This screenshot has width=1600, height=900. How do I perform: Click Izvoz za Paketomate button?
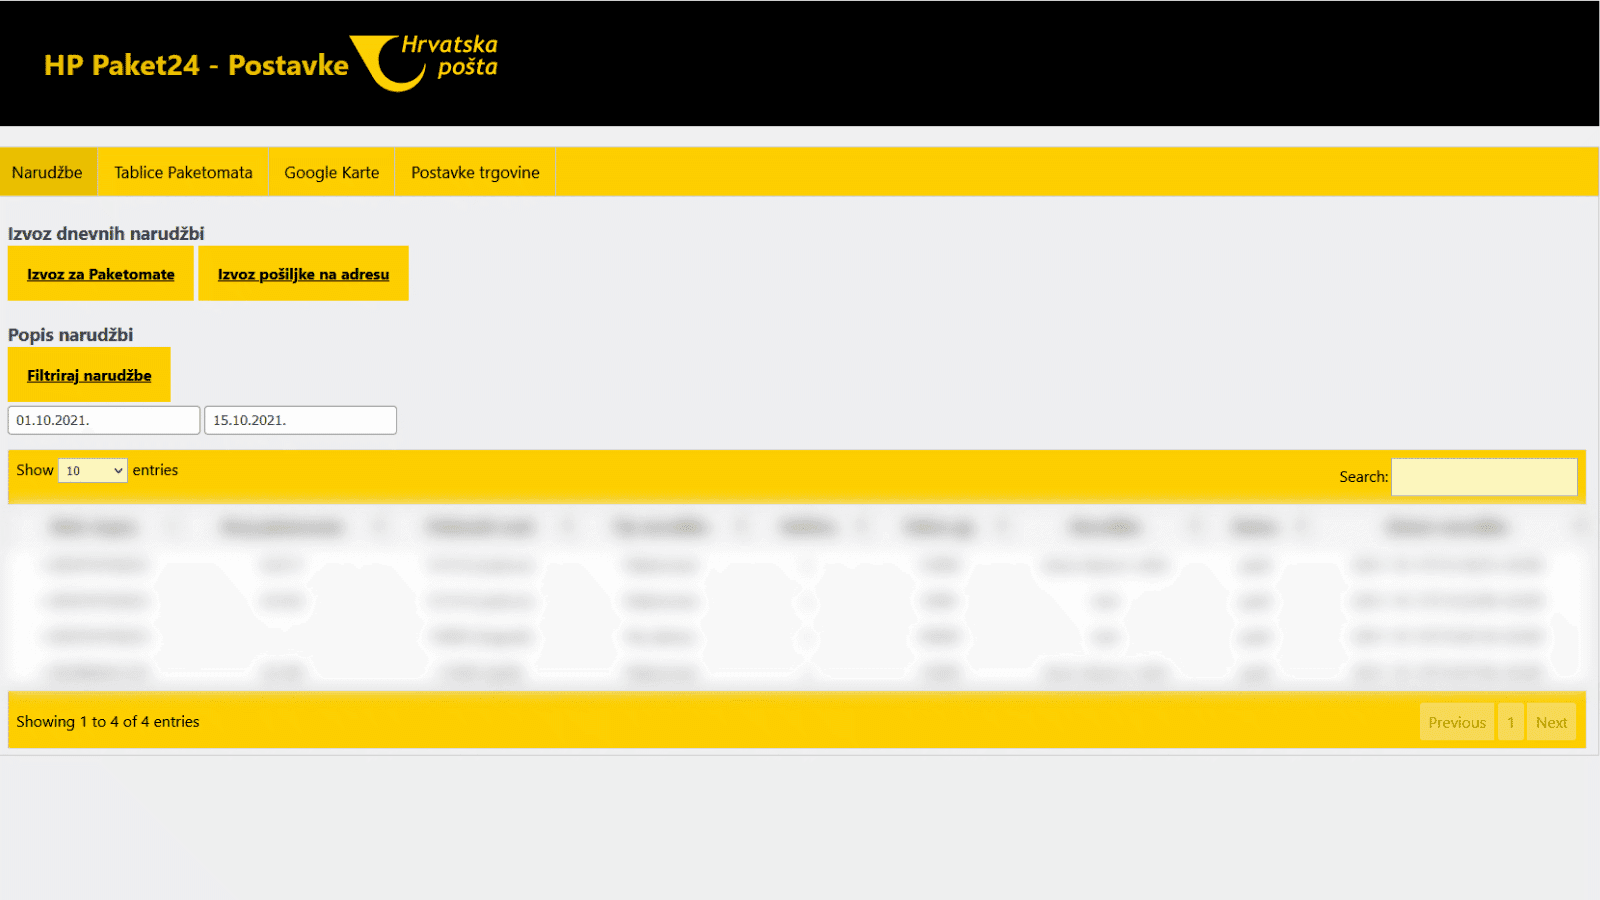[x=100, y=274]
